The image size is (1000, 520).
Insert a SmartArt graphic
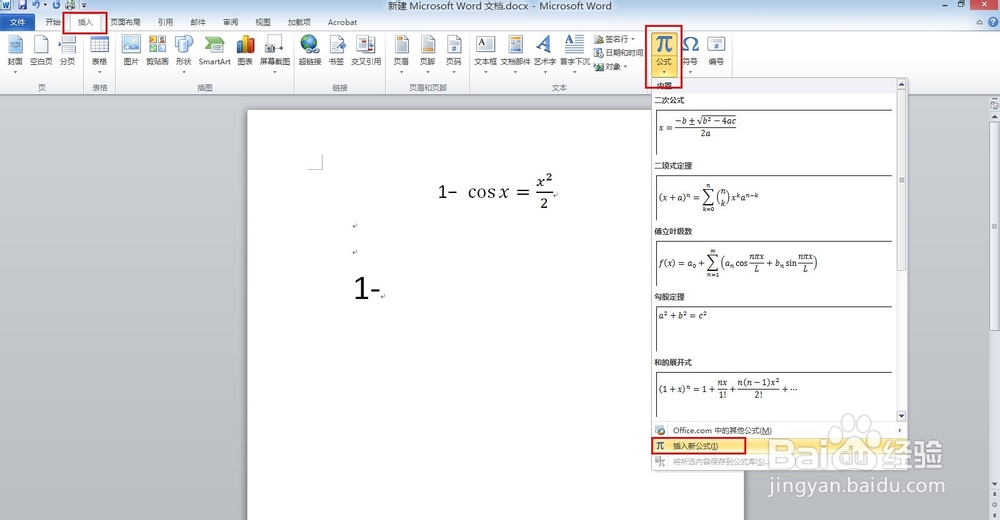(x=214, y=51)
